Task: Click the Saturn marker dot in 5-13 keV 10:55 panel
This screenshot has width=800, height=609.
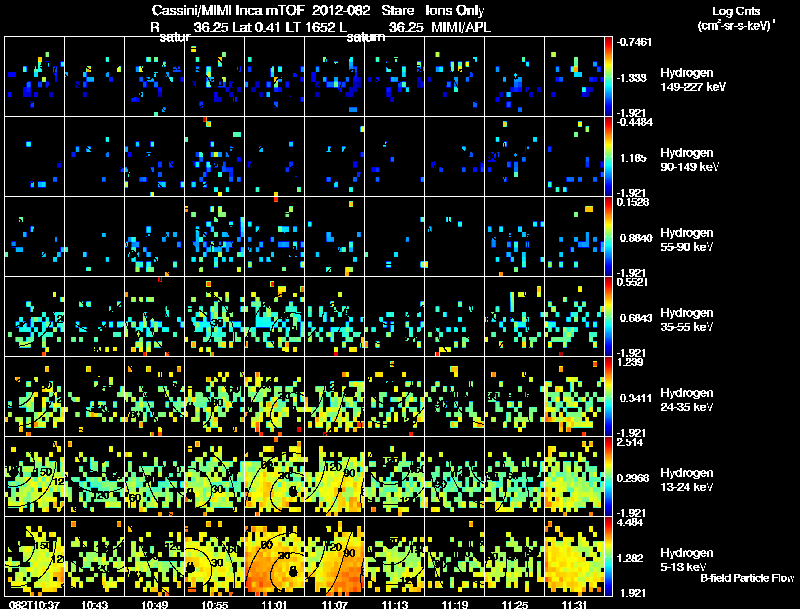Action: coord(191,567)
